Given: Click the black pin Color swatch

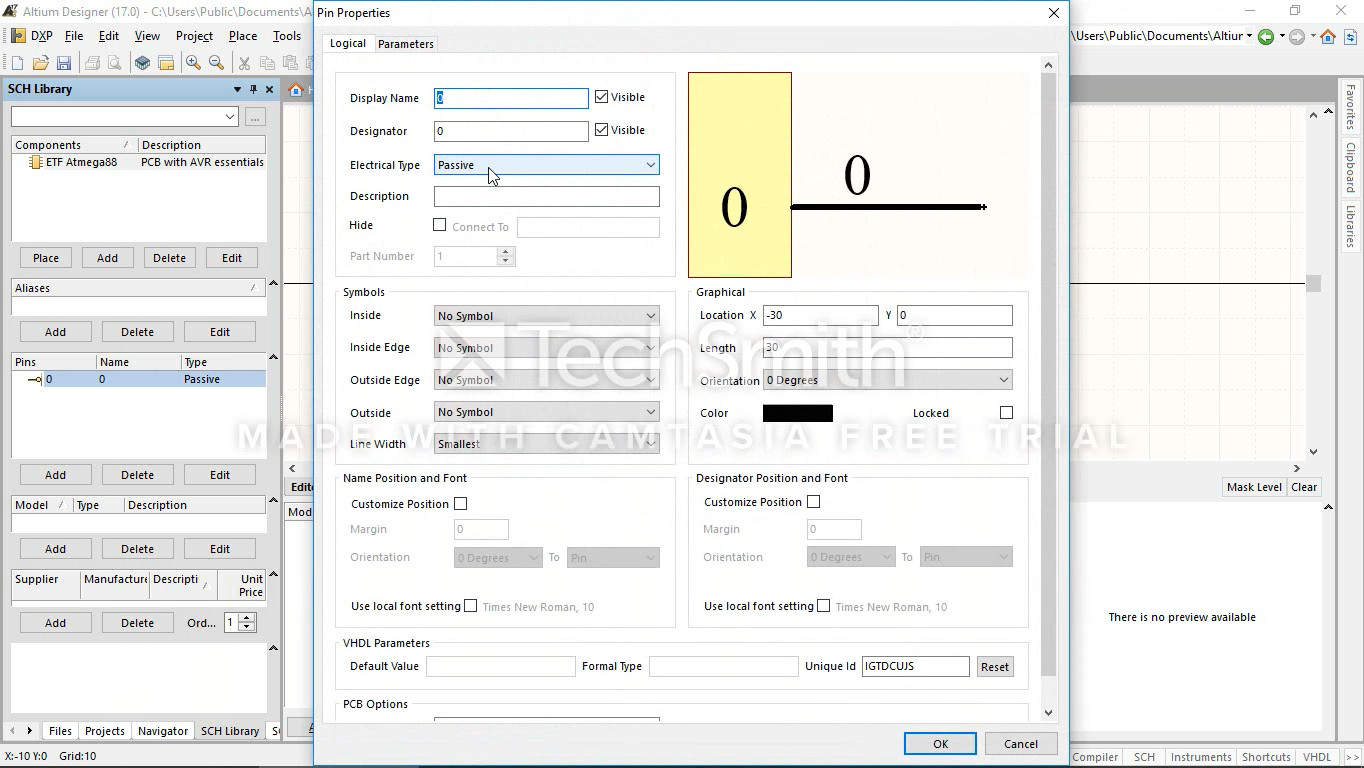Looking at the screenshot, I should pyautogui.click(x=797, y=413).
